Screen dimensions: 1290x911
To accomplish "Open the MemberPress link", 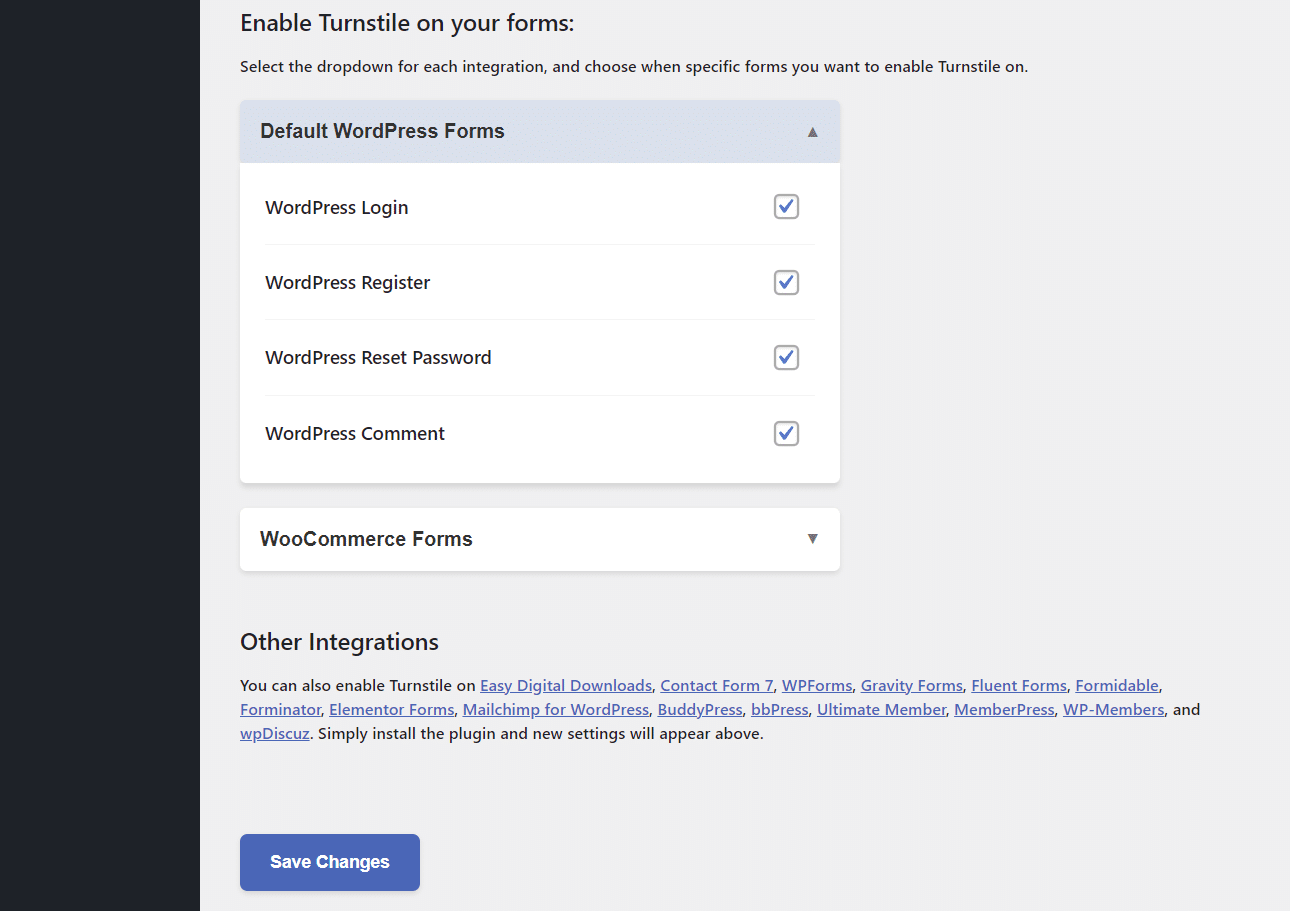I will (x=1004, y=710).
